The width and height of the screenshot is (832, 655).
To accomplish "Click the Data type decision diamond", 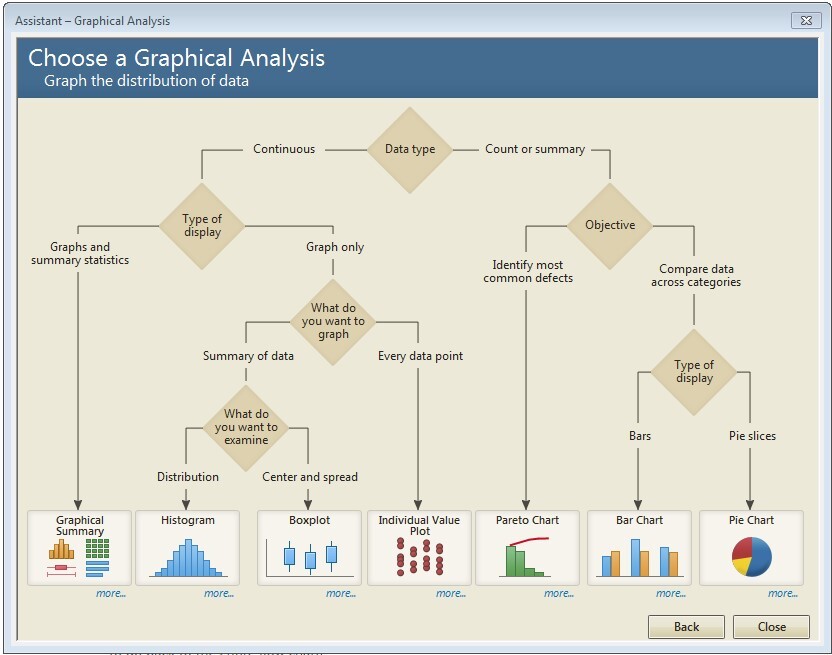I will click(410, 150).
